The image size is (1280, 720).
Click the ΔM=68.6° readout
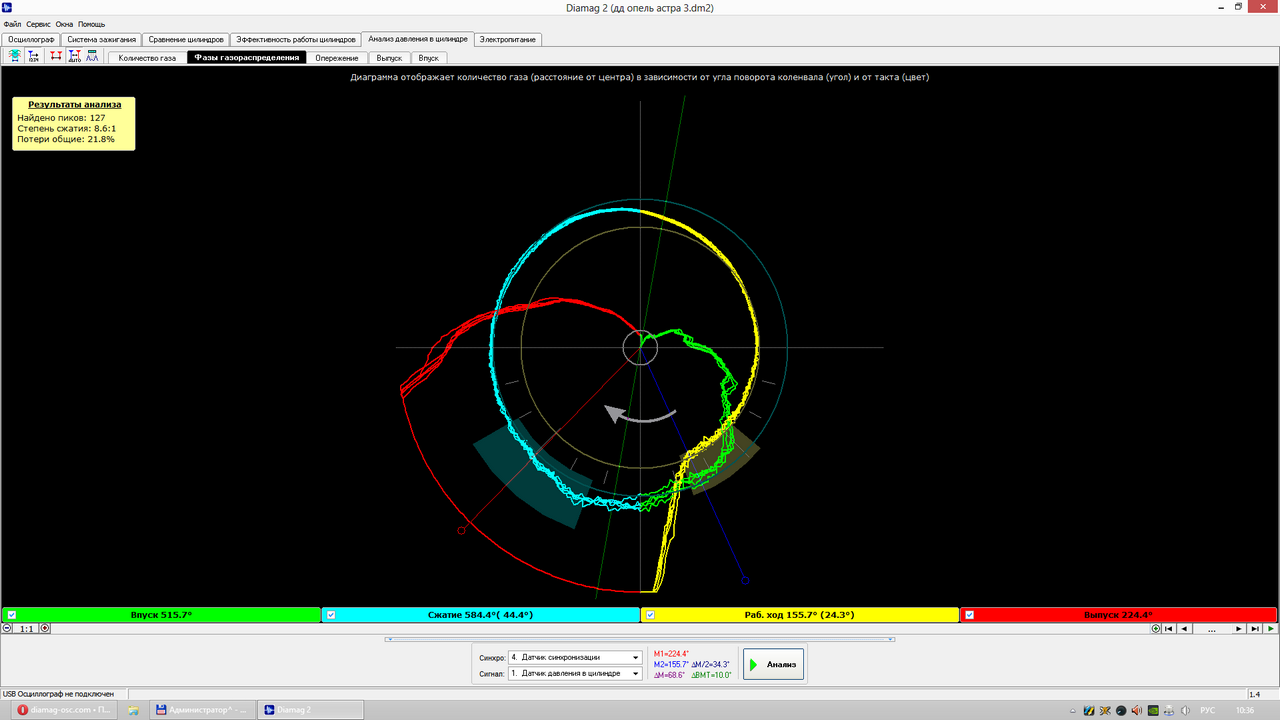[x=669, y=675]
